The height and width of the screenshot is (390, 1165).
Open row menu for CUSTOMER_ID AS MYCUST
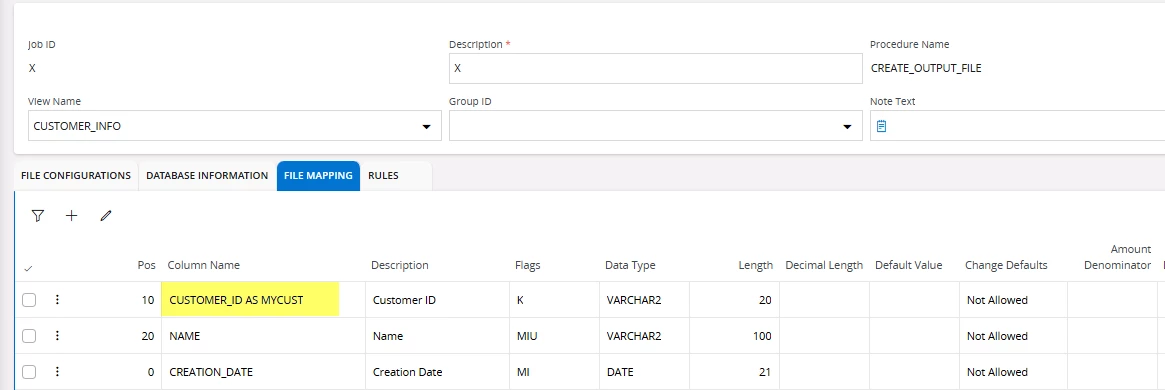[x=57, y=300]
